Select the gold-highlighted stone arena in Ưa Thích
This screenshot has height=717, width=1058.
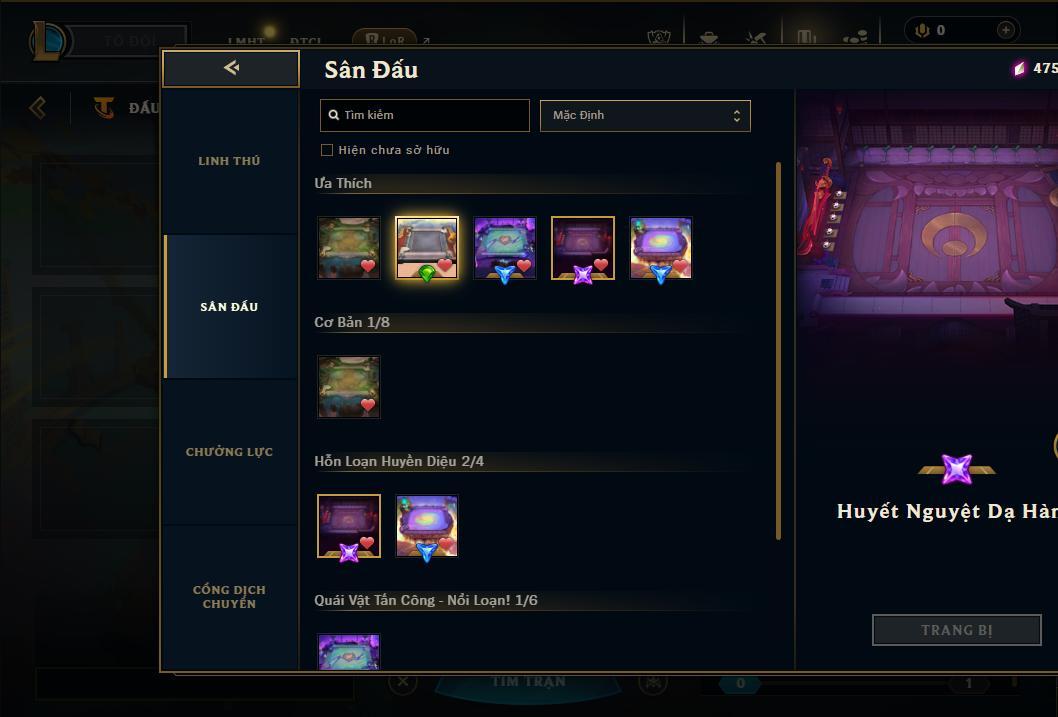(426, 248)
